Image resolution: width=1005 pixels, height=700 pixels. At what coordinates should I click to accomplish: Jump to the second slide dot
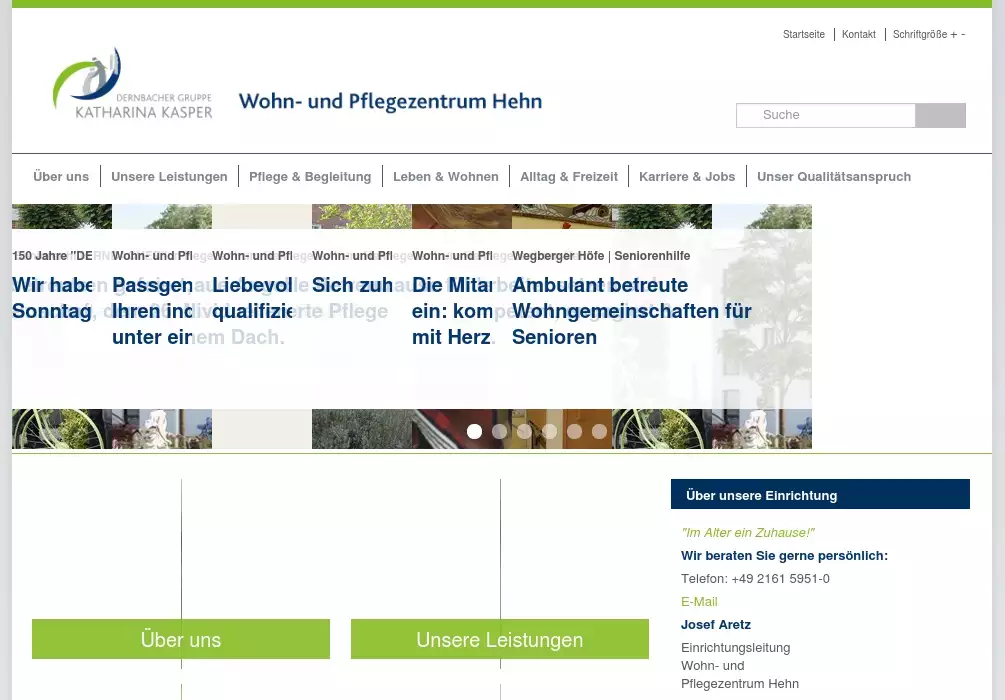[x=499, y=432]
